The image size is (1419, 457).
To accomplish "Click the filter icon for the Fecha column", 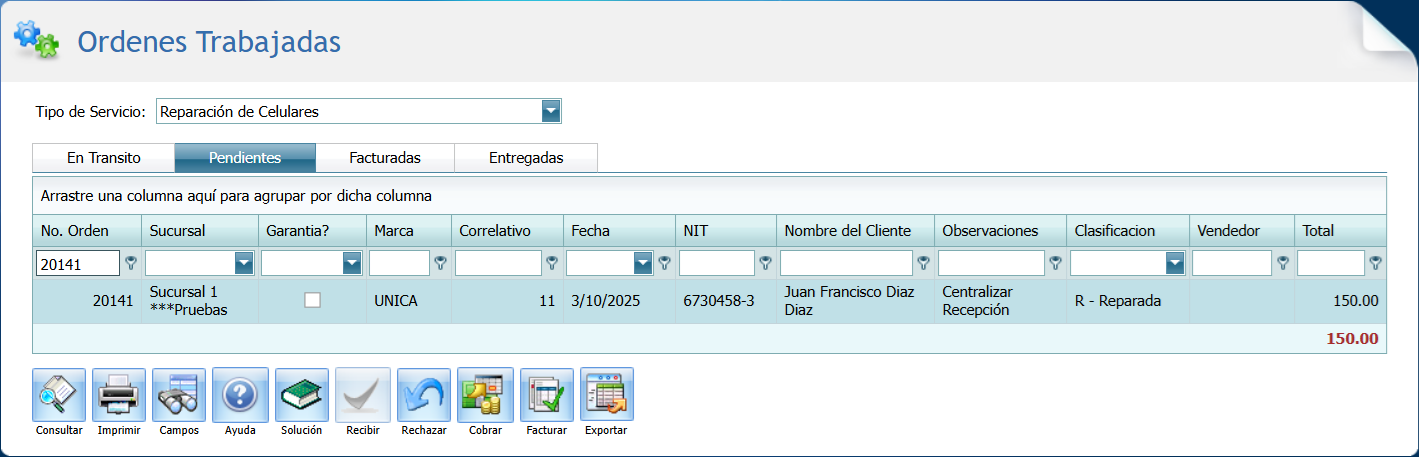I will click(x=664, y=263).
